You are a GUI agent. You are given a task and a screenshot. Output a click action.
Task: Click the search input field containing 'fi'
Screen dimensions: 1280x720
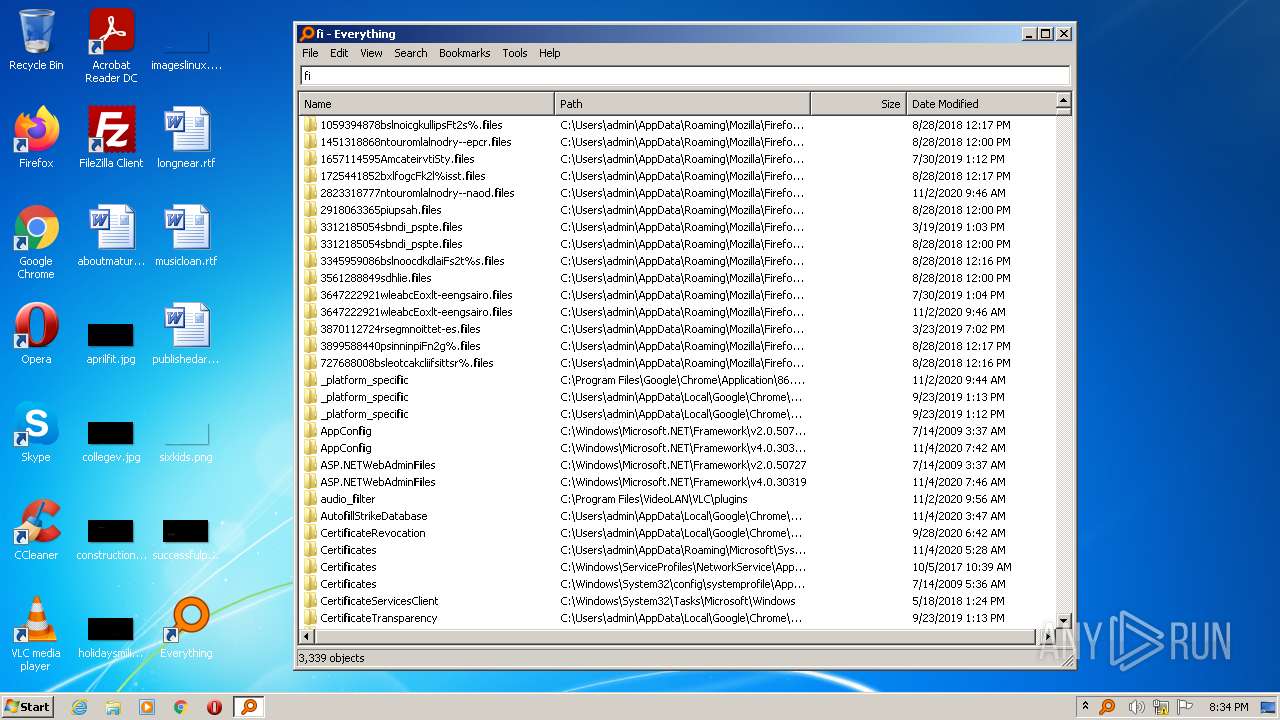click(x=685, y=75)
